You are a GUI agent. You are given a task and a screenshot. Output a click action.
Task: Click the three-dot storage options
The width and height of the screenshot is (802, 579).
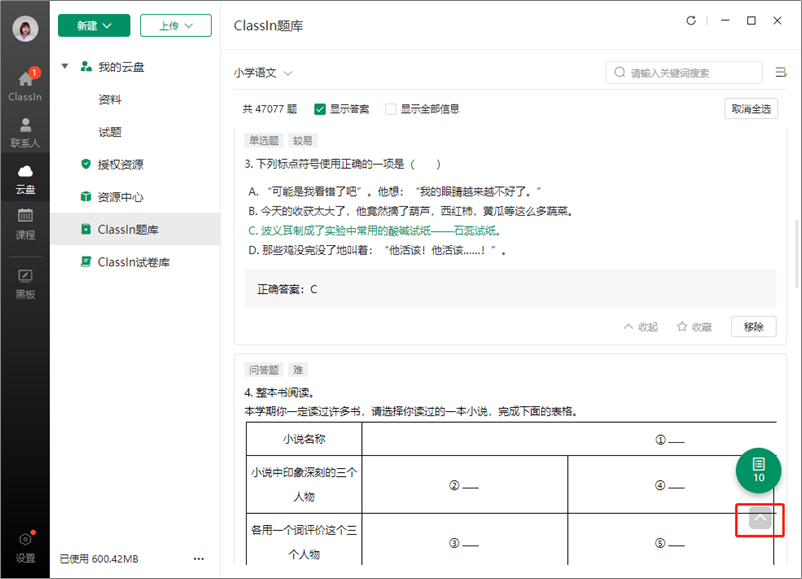(199, 559)
